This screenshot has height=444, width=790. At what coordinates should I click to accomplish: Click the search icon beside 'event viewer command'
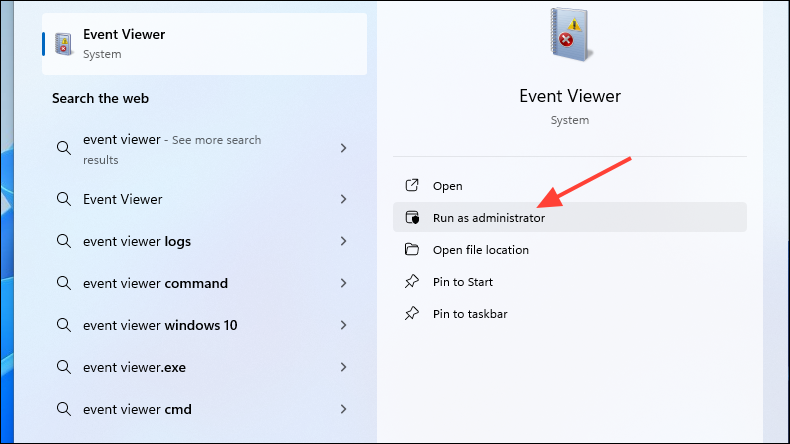tap(63, 283)
